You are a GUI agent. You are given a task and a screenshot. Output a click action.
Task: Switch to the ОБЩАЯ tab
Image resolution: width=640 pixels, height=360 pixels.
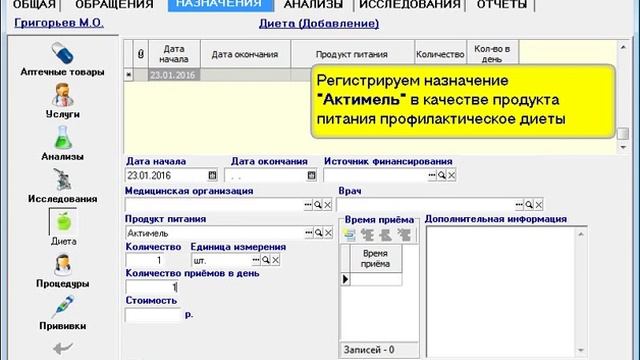[x=34, y=5]
